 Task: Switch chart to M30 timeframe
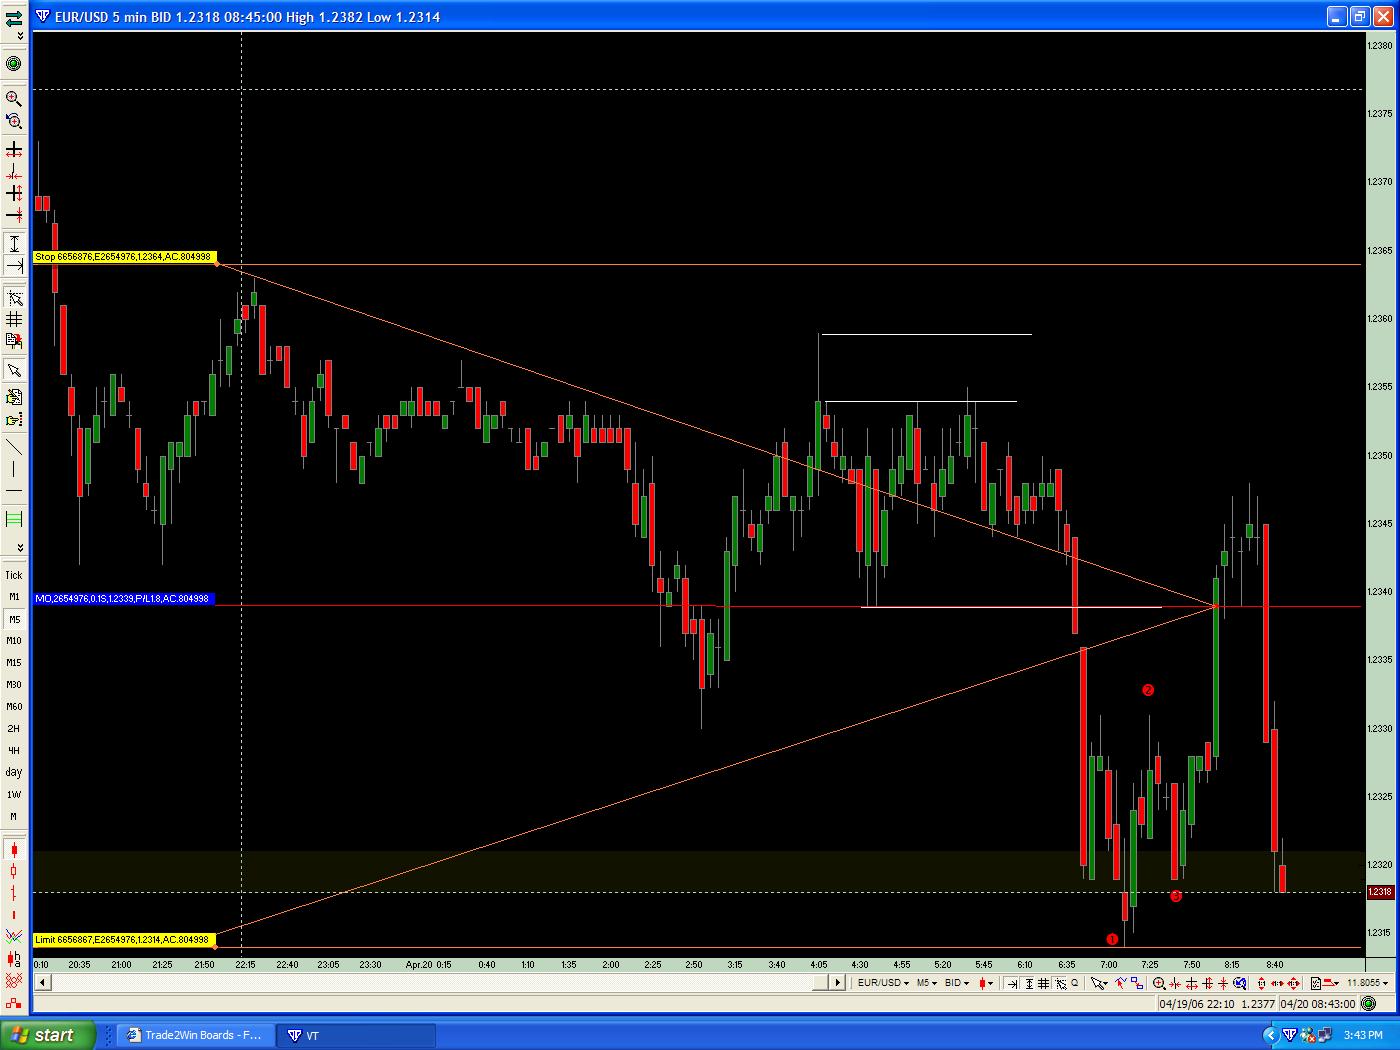[14, 685]
